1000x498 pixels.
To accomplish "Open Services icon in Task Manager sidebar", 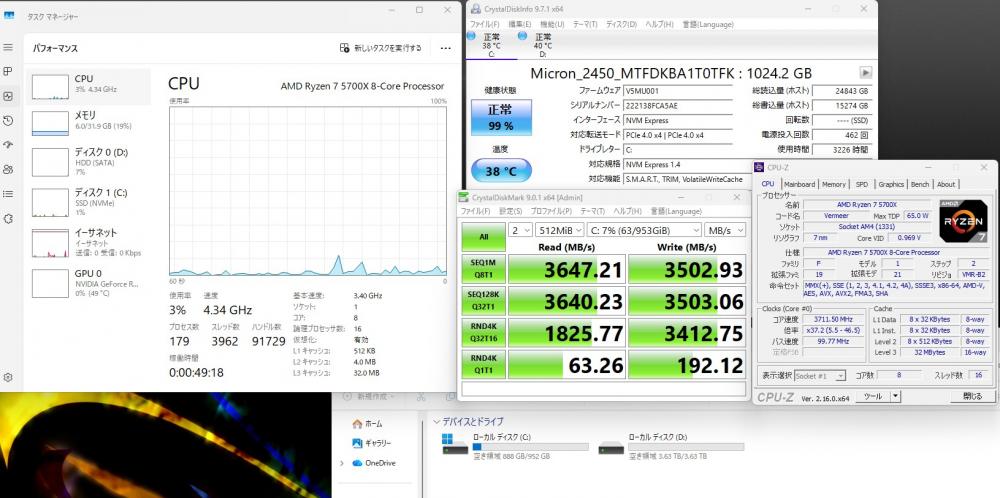I will tap(8, 219).
